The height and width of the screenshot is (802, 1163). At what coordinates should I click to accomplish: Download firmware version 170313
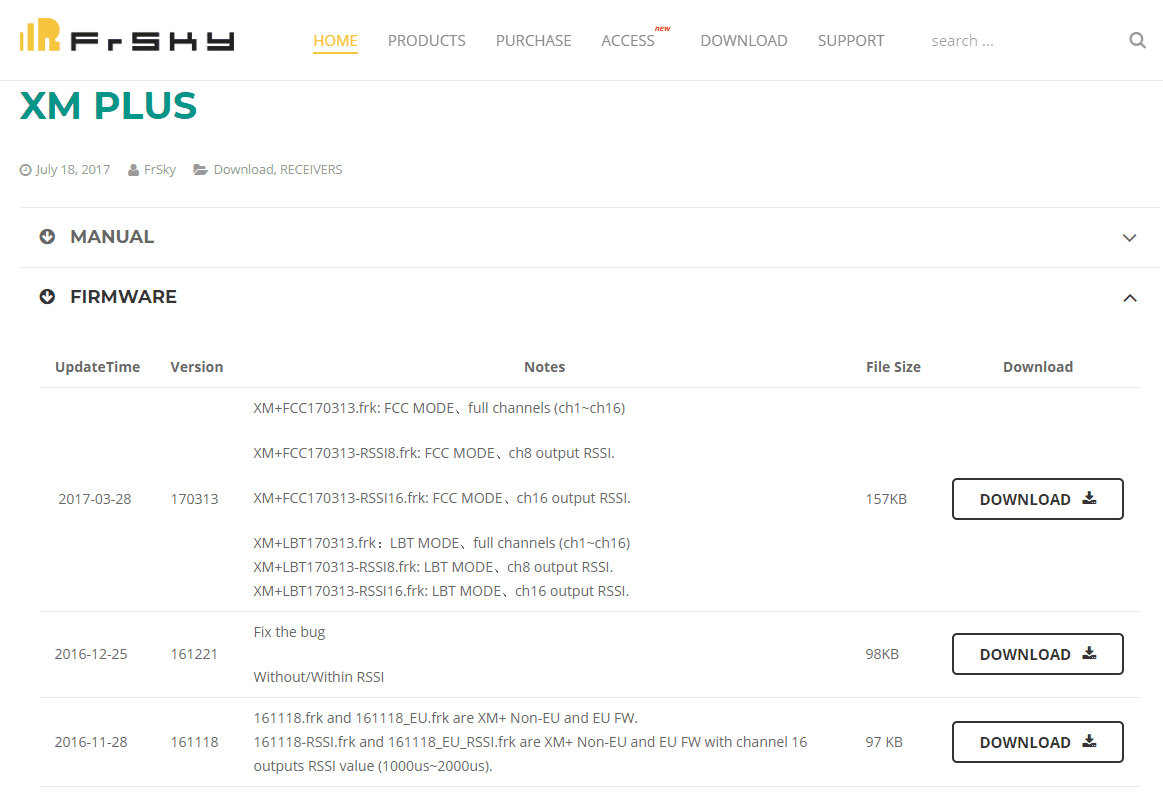pos(1038,499)
